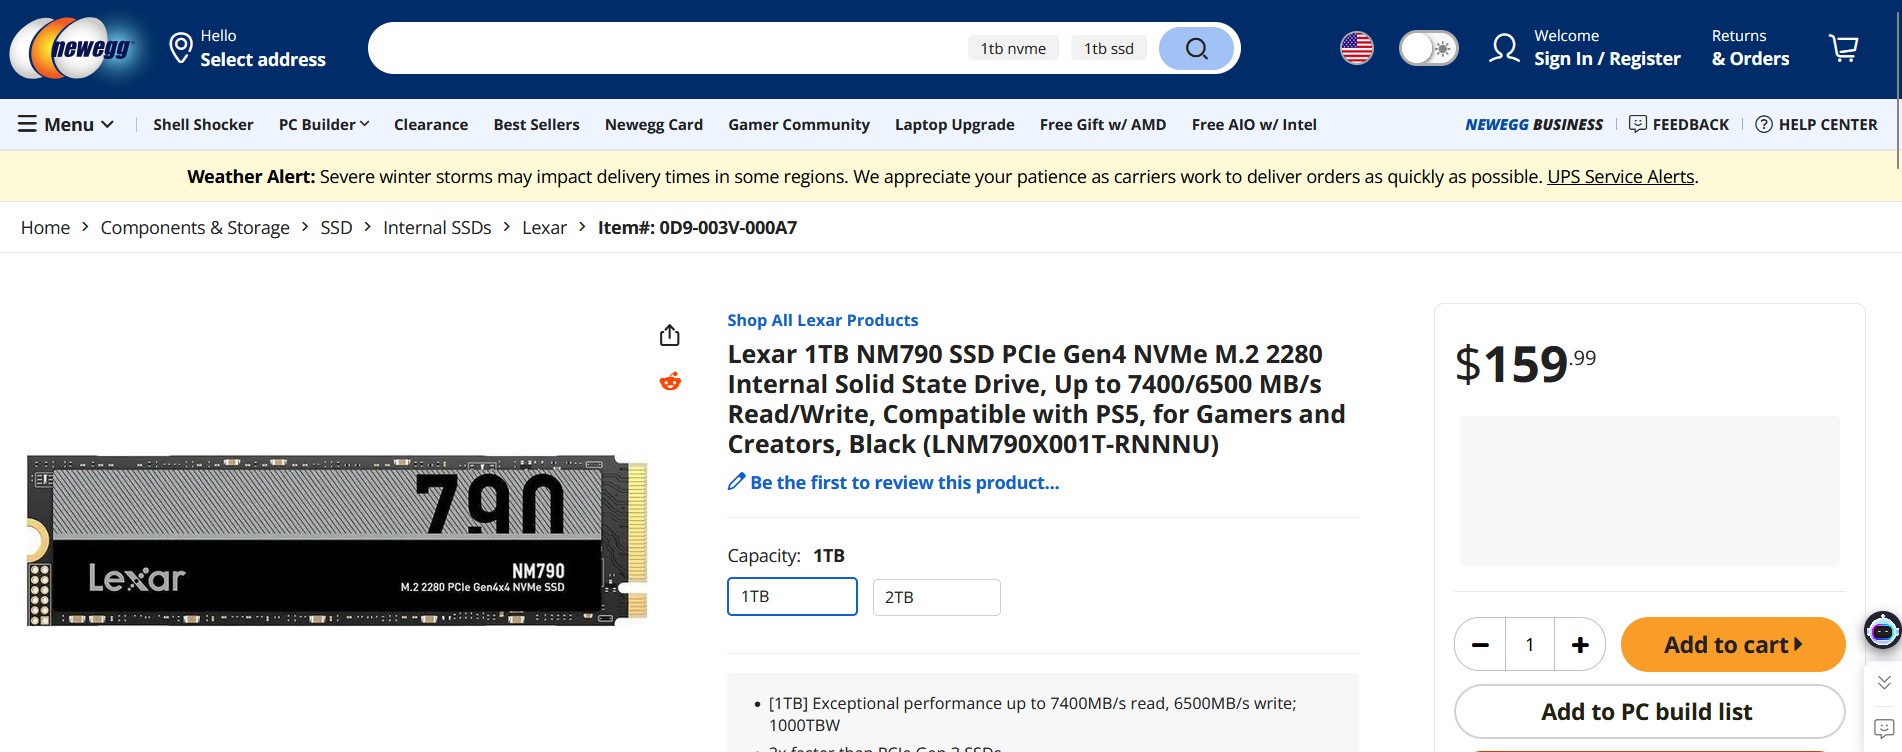Open Shell Shocker deals

click(x=203, y=124)
